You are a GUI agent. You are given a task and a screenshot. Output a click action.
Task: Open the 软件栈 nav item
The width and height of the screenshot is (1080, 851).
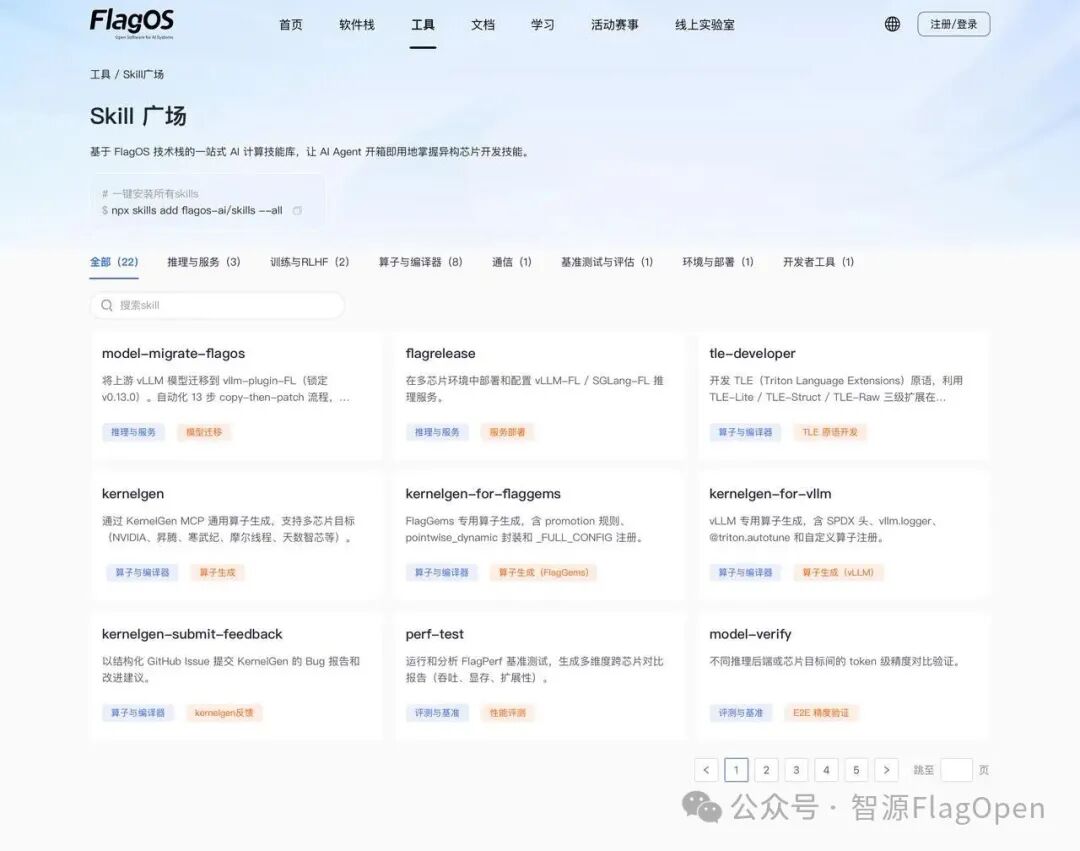pyautogui.click(x=357, y=25)
